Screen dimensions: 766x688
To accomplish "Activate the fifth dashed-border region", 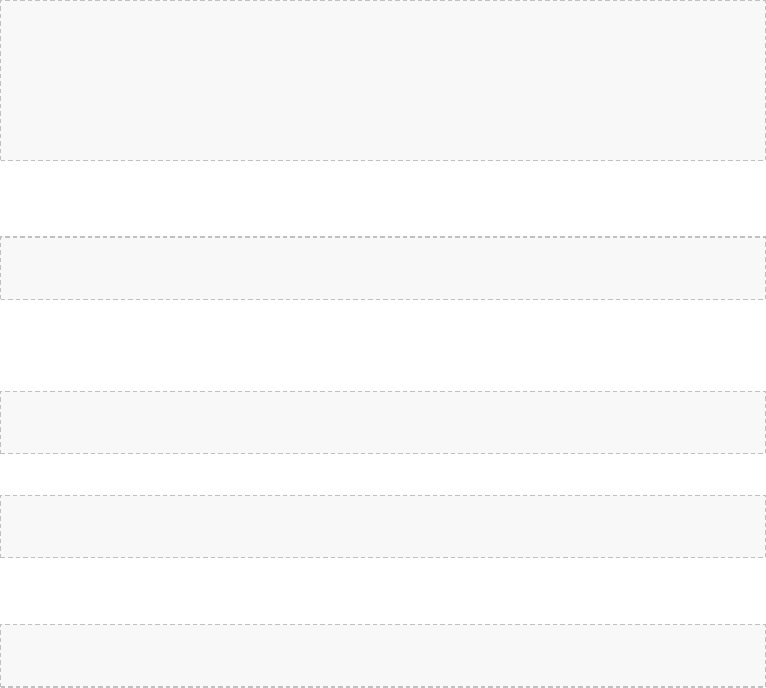I will tap(383, 656).
